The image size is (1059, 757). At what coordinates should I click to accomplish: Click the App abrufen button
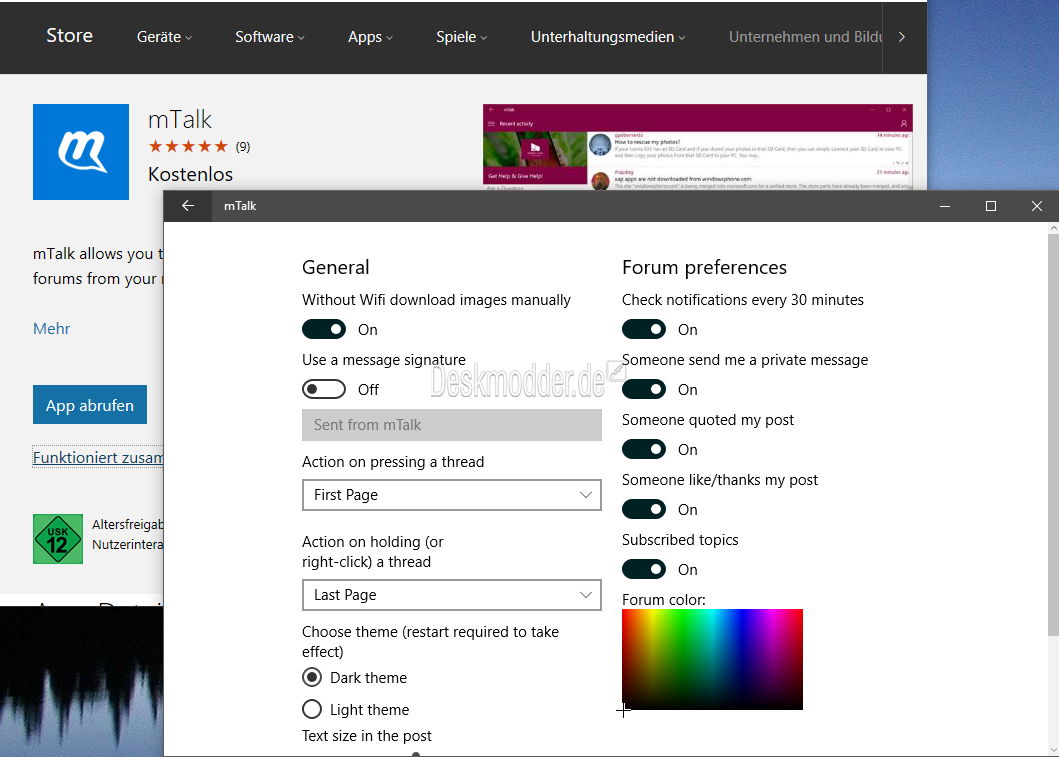[90, 404]
